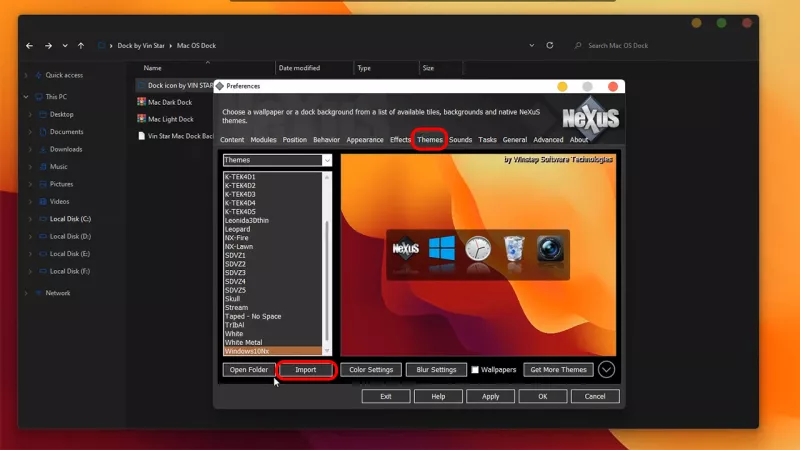Toggle the Wallpapers checkbox

[x=475, y=369]
